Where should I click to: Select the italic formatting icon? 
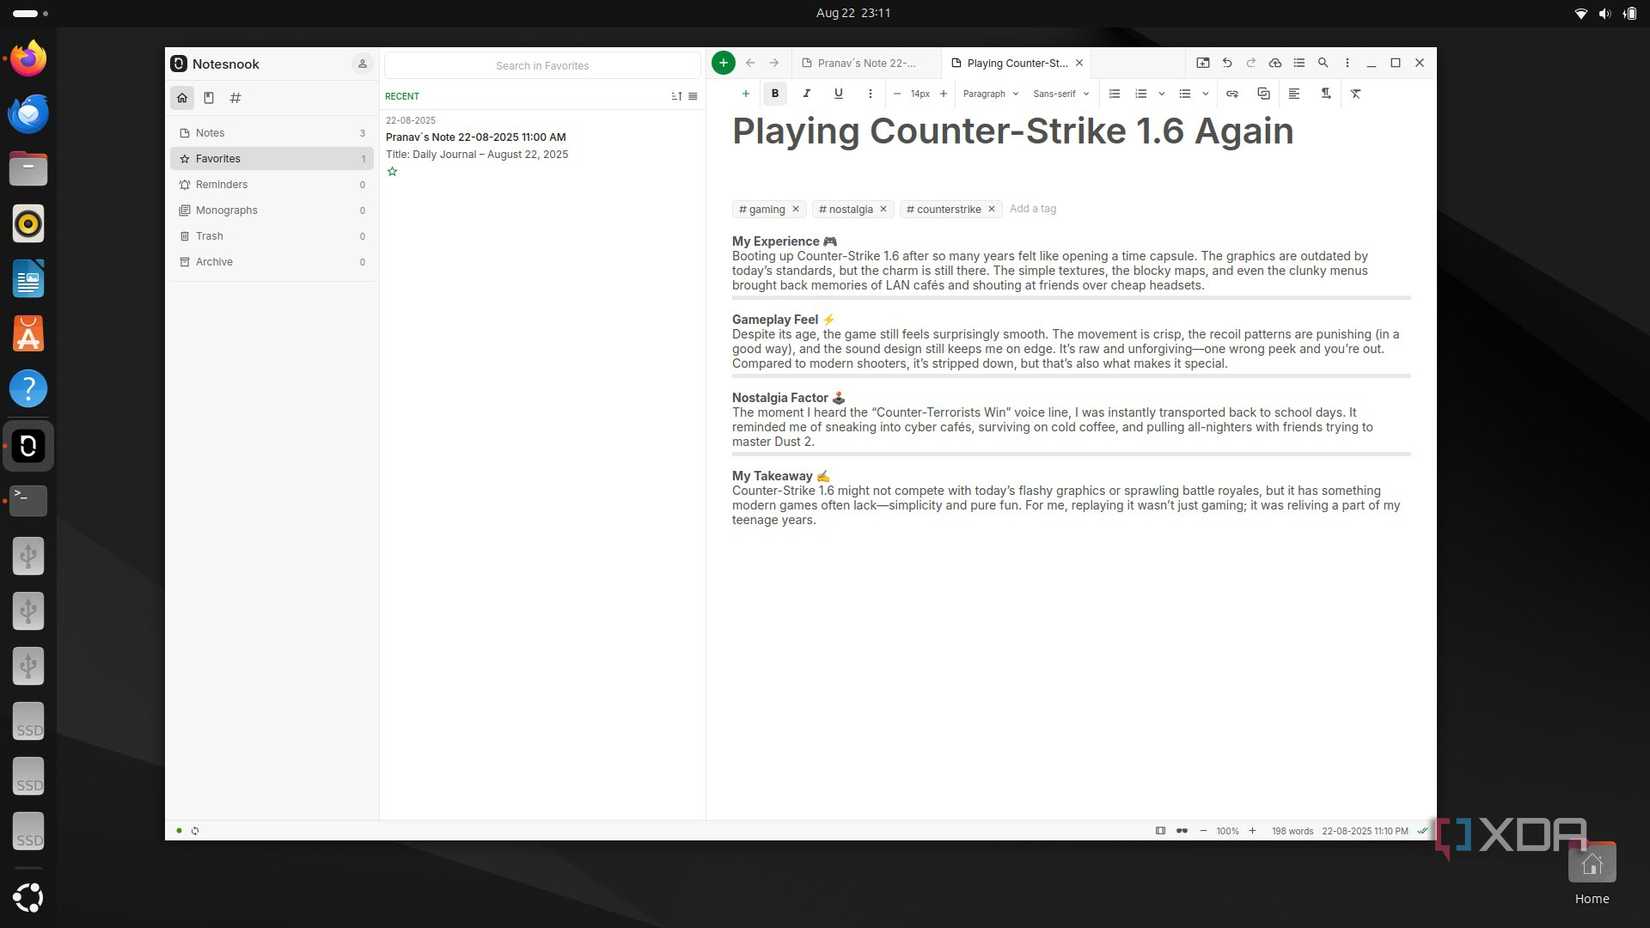tap(807, 93)
